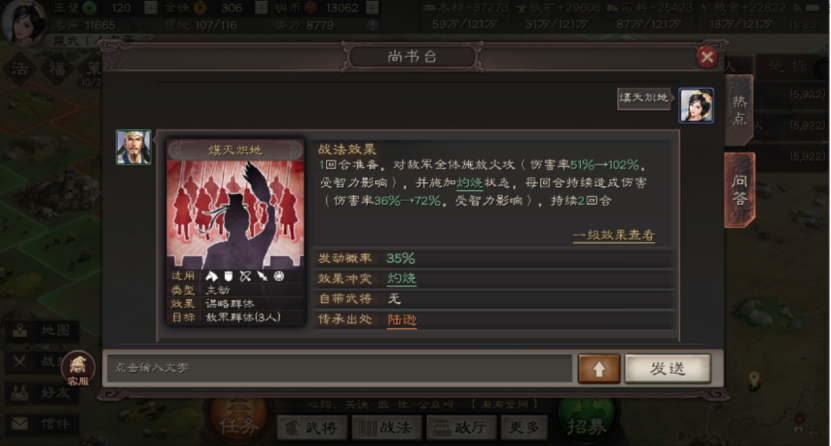Click the male general avatar on left
This screenshot has height=446, width=831.
pos(134,147)
